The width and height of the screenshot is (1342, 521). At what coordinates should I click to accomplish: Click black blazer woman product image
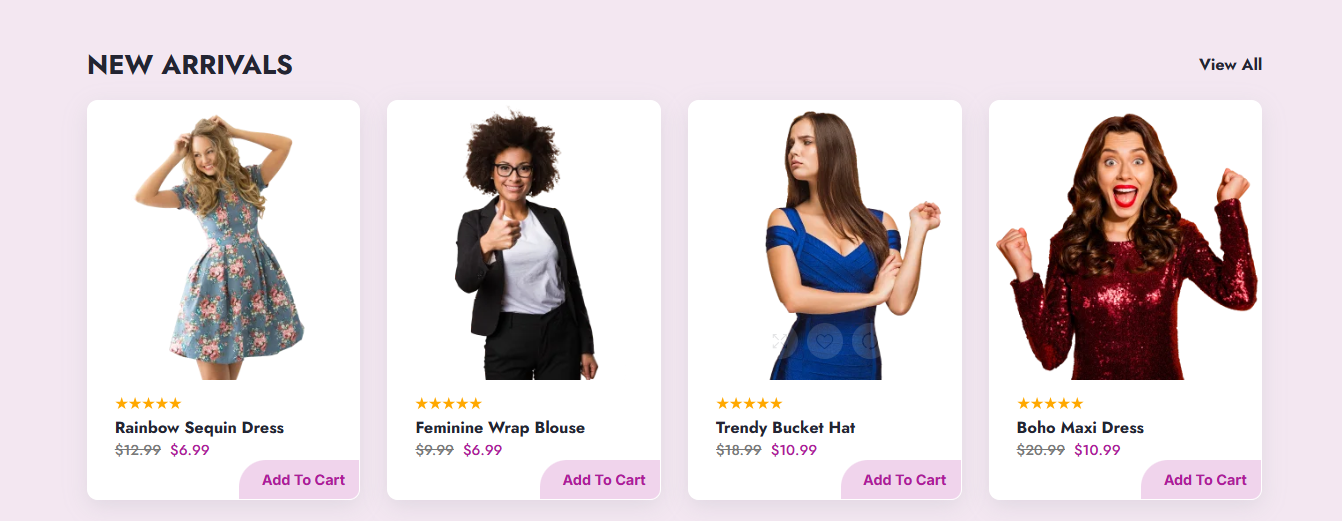tap(524, 246)
